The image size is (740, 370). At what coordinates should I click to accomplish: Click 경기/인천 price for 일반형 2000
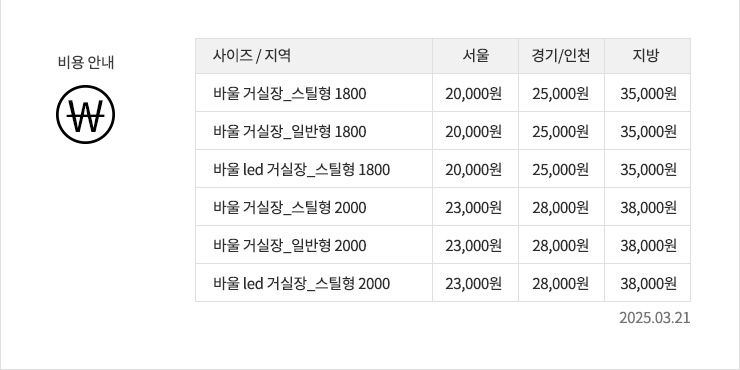(561, 245)
